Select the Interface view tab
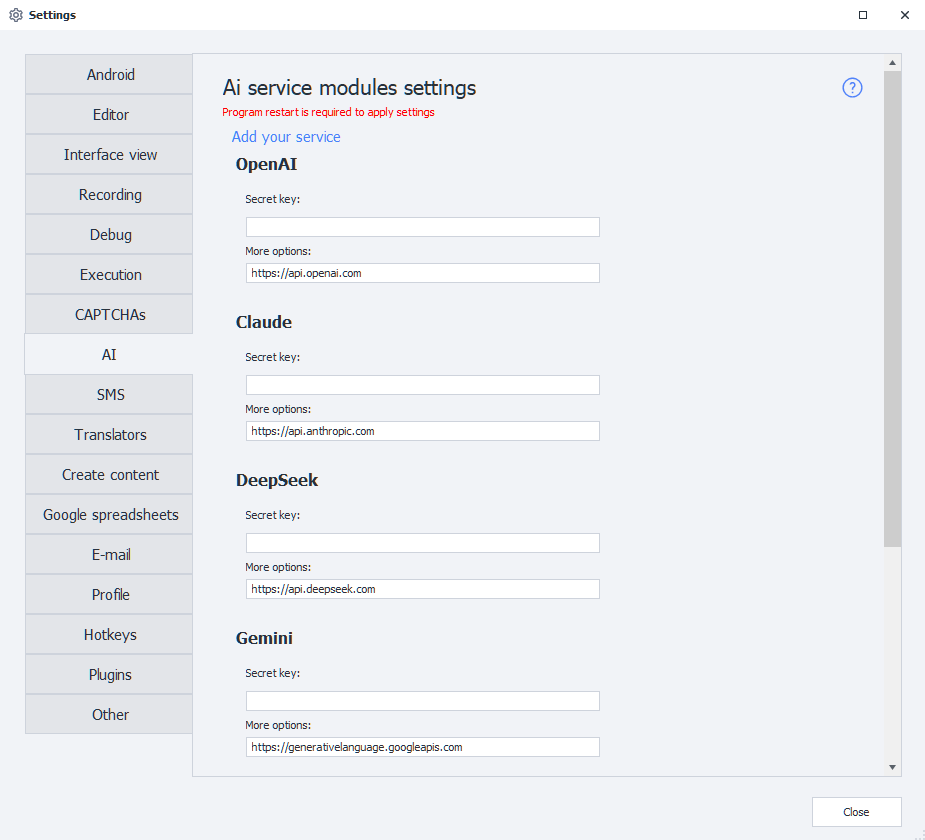The image size is (925, 840). (x=109, y=155)
